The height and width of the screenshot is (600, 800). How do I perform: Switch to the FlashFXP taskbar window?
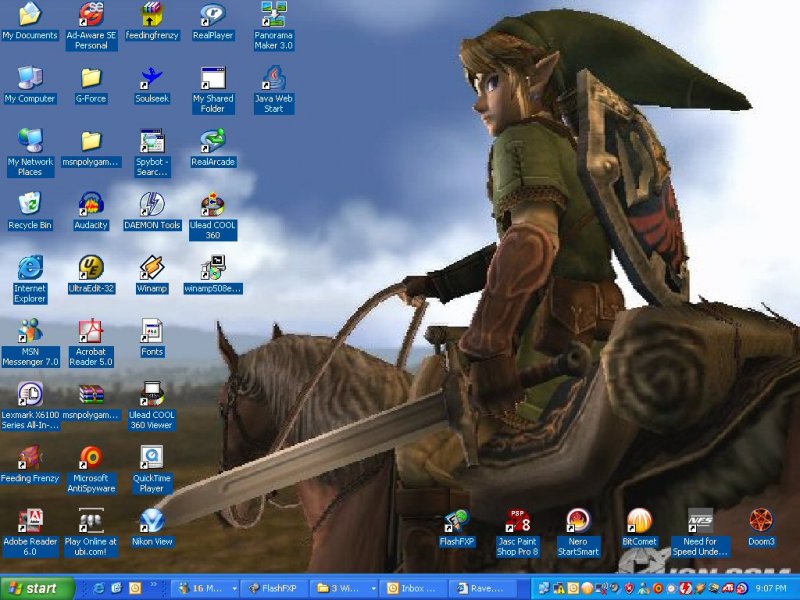(x=273, y=588)
